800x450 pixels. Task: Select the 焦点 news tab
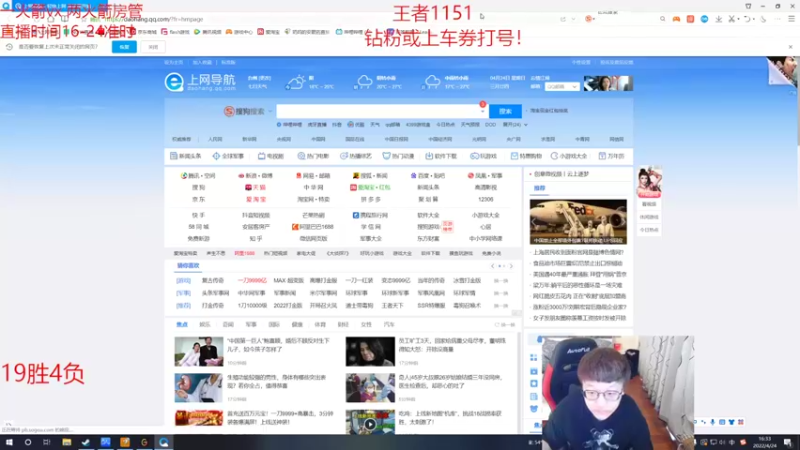pos(182,324)
